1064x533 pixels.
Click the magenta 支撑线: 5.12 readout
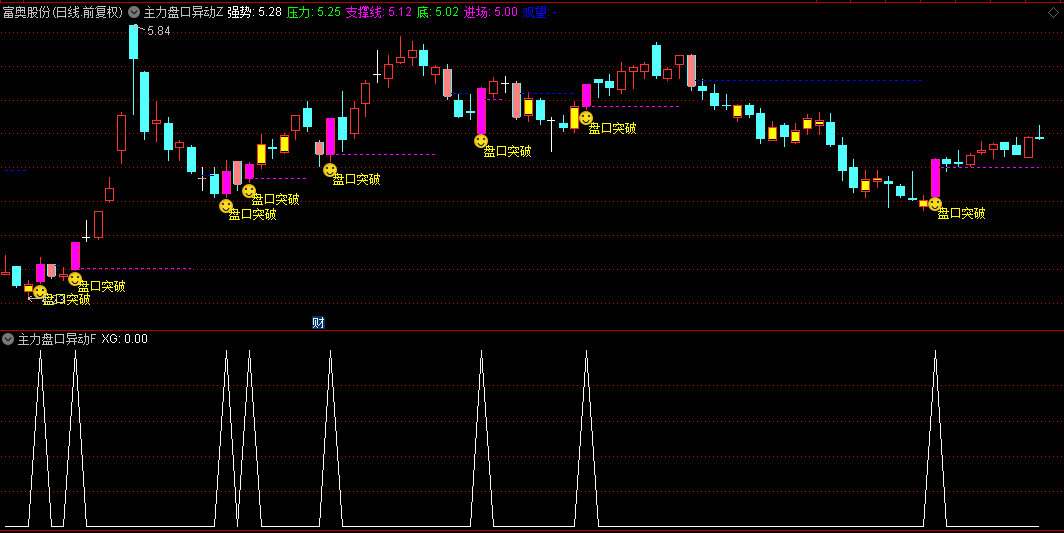tap(378, 13)
